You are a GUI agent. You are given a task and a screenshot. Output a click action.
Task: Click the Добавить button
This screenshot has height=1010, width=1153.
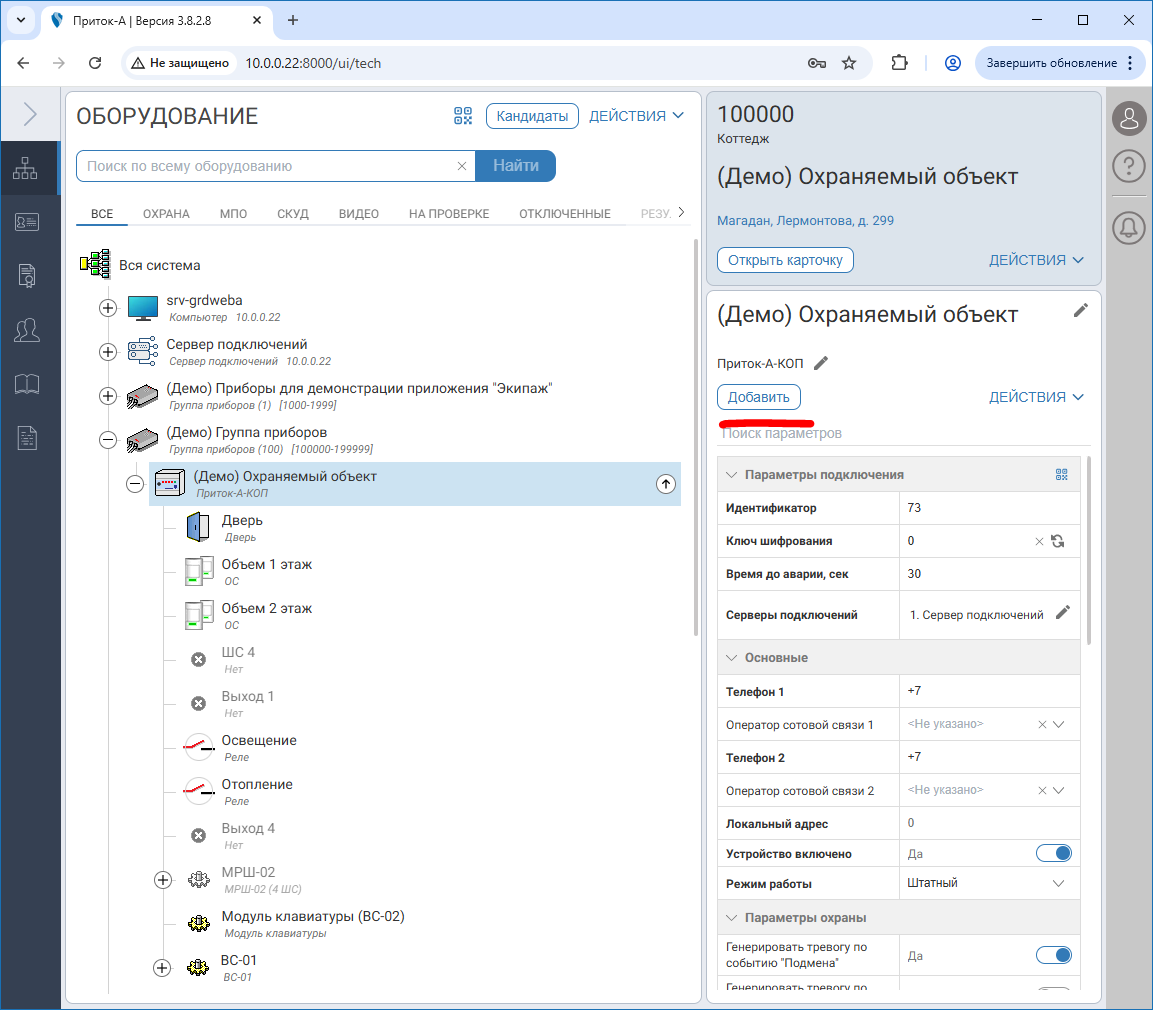coord(759,397)
